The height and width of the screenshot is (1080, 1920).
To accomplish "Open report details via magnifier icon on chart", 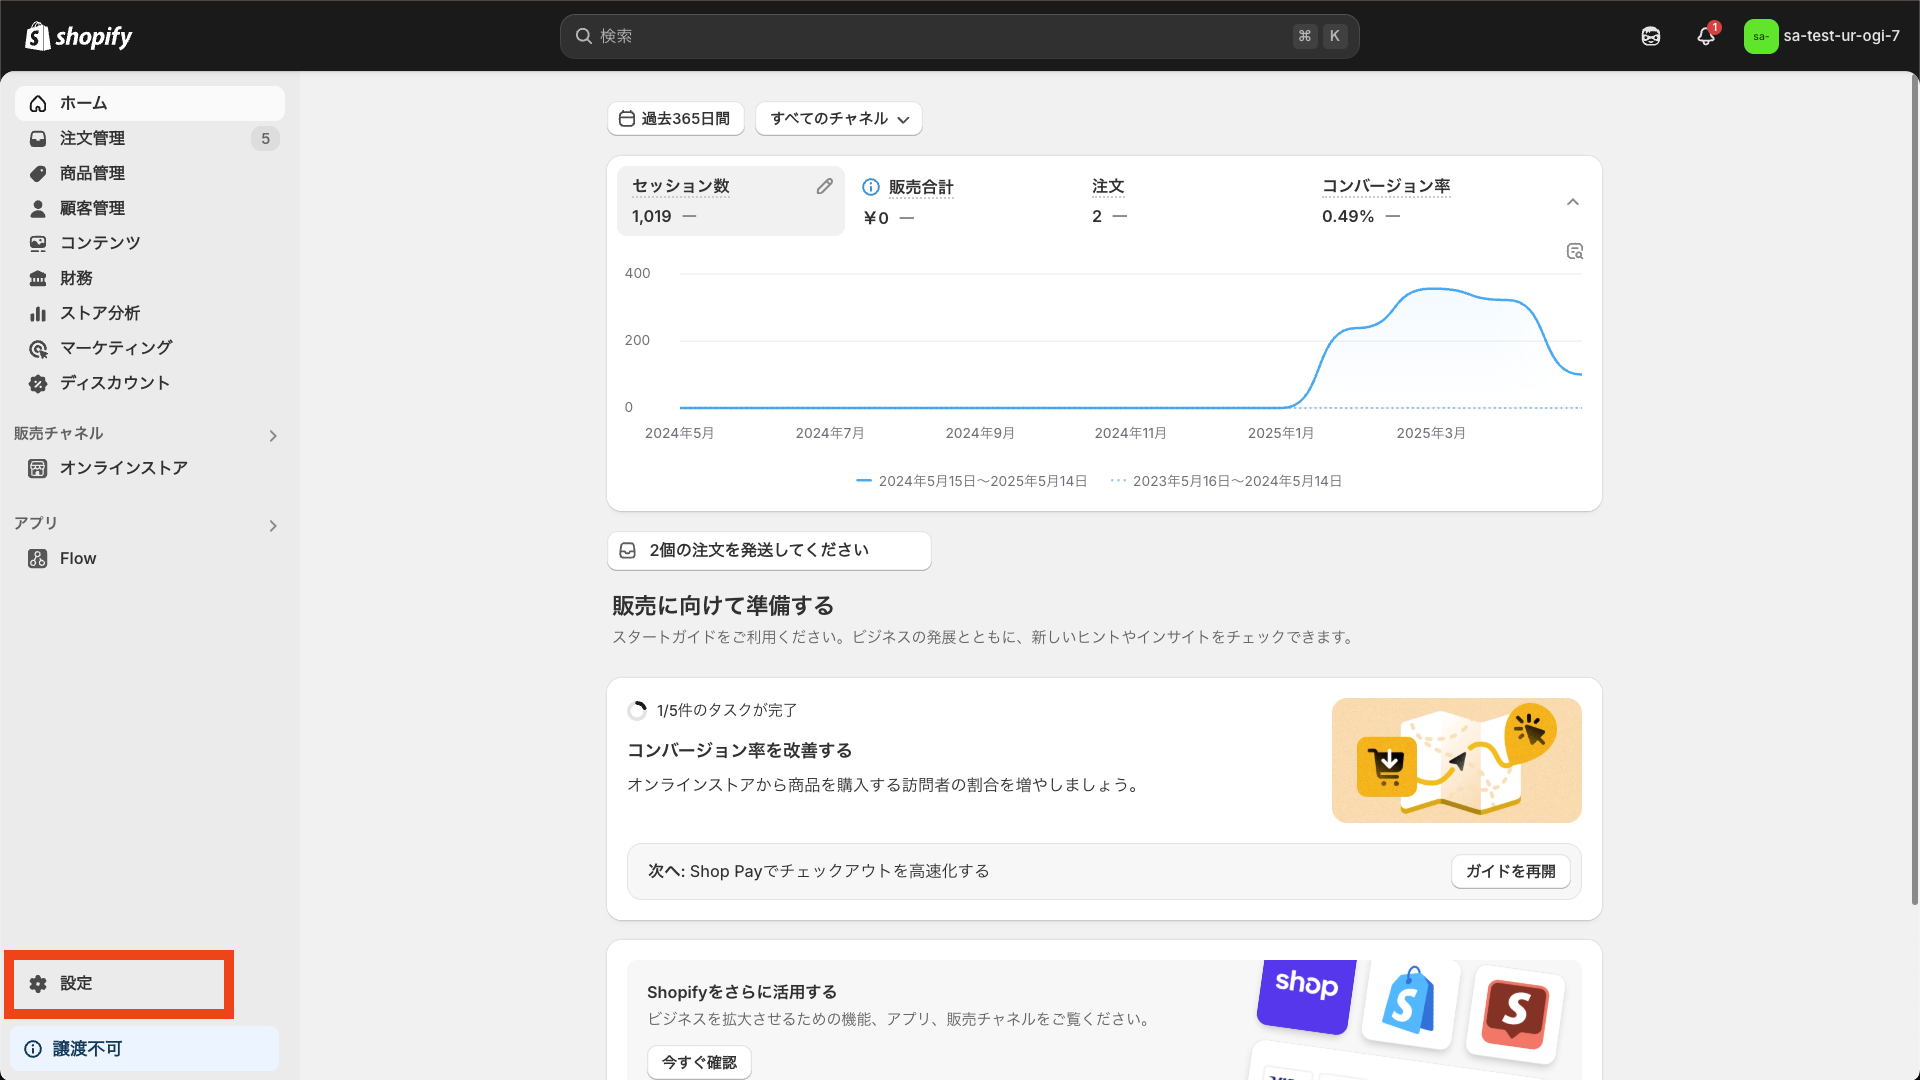I will pos(1574,251).
